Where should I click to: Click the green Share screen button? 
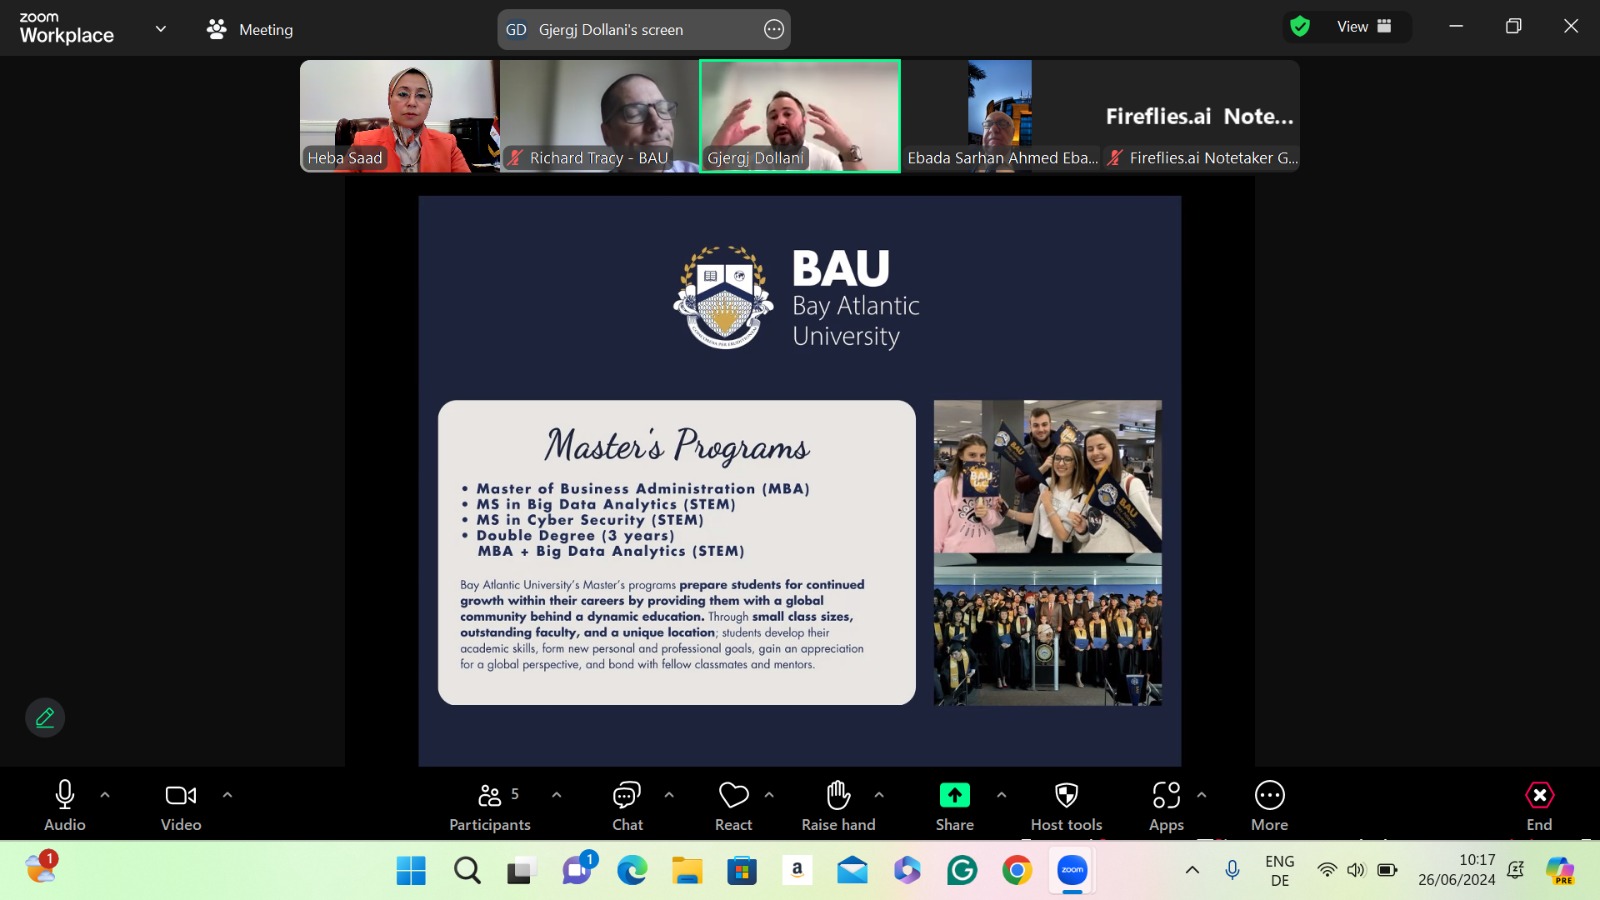pyautogui.click(x=955, y=805)
